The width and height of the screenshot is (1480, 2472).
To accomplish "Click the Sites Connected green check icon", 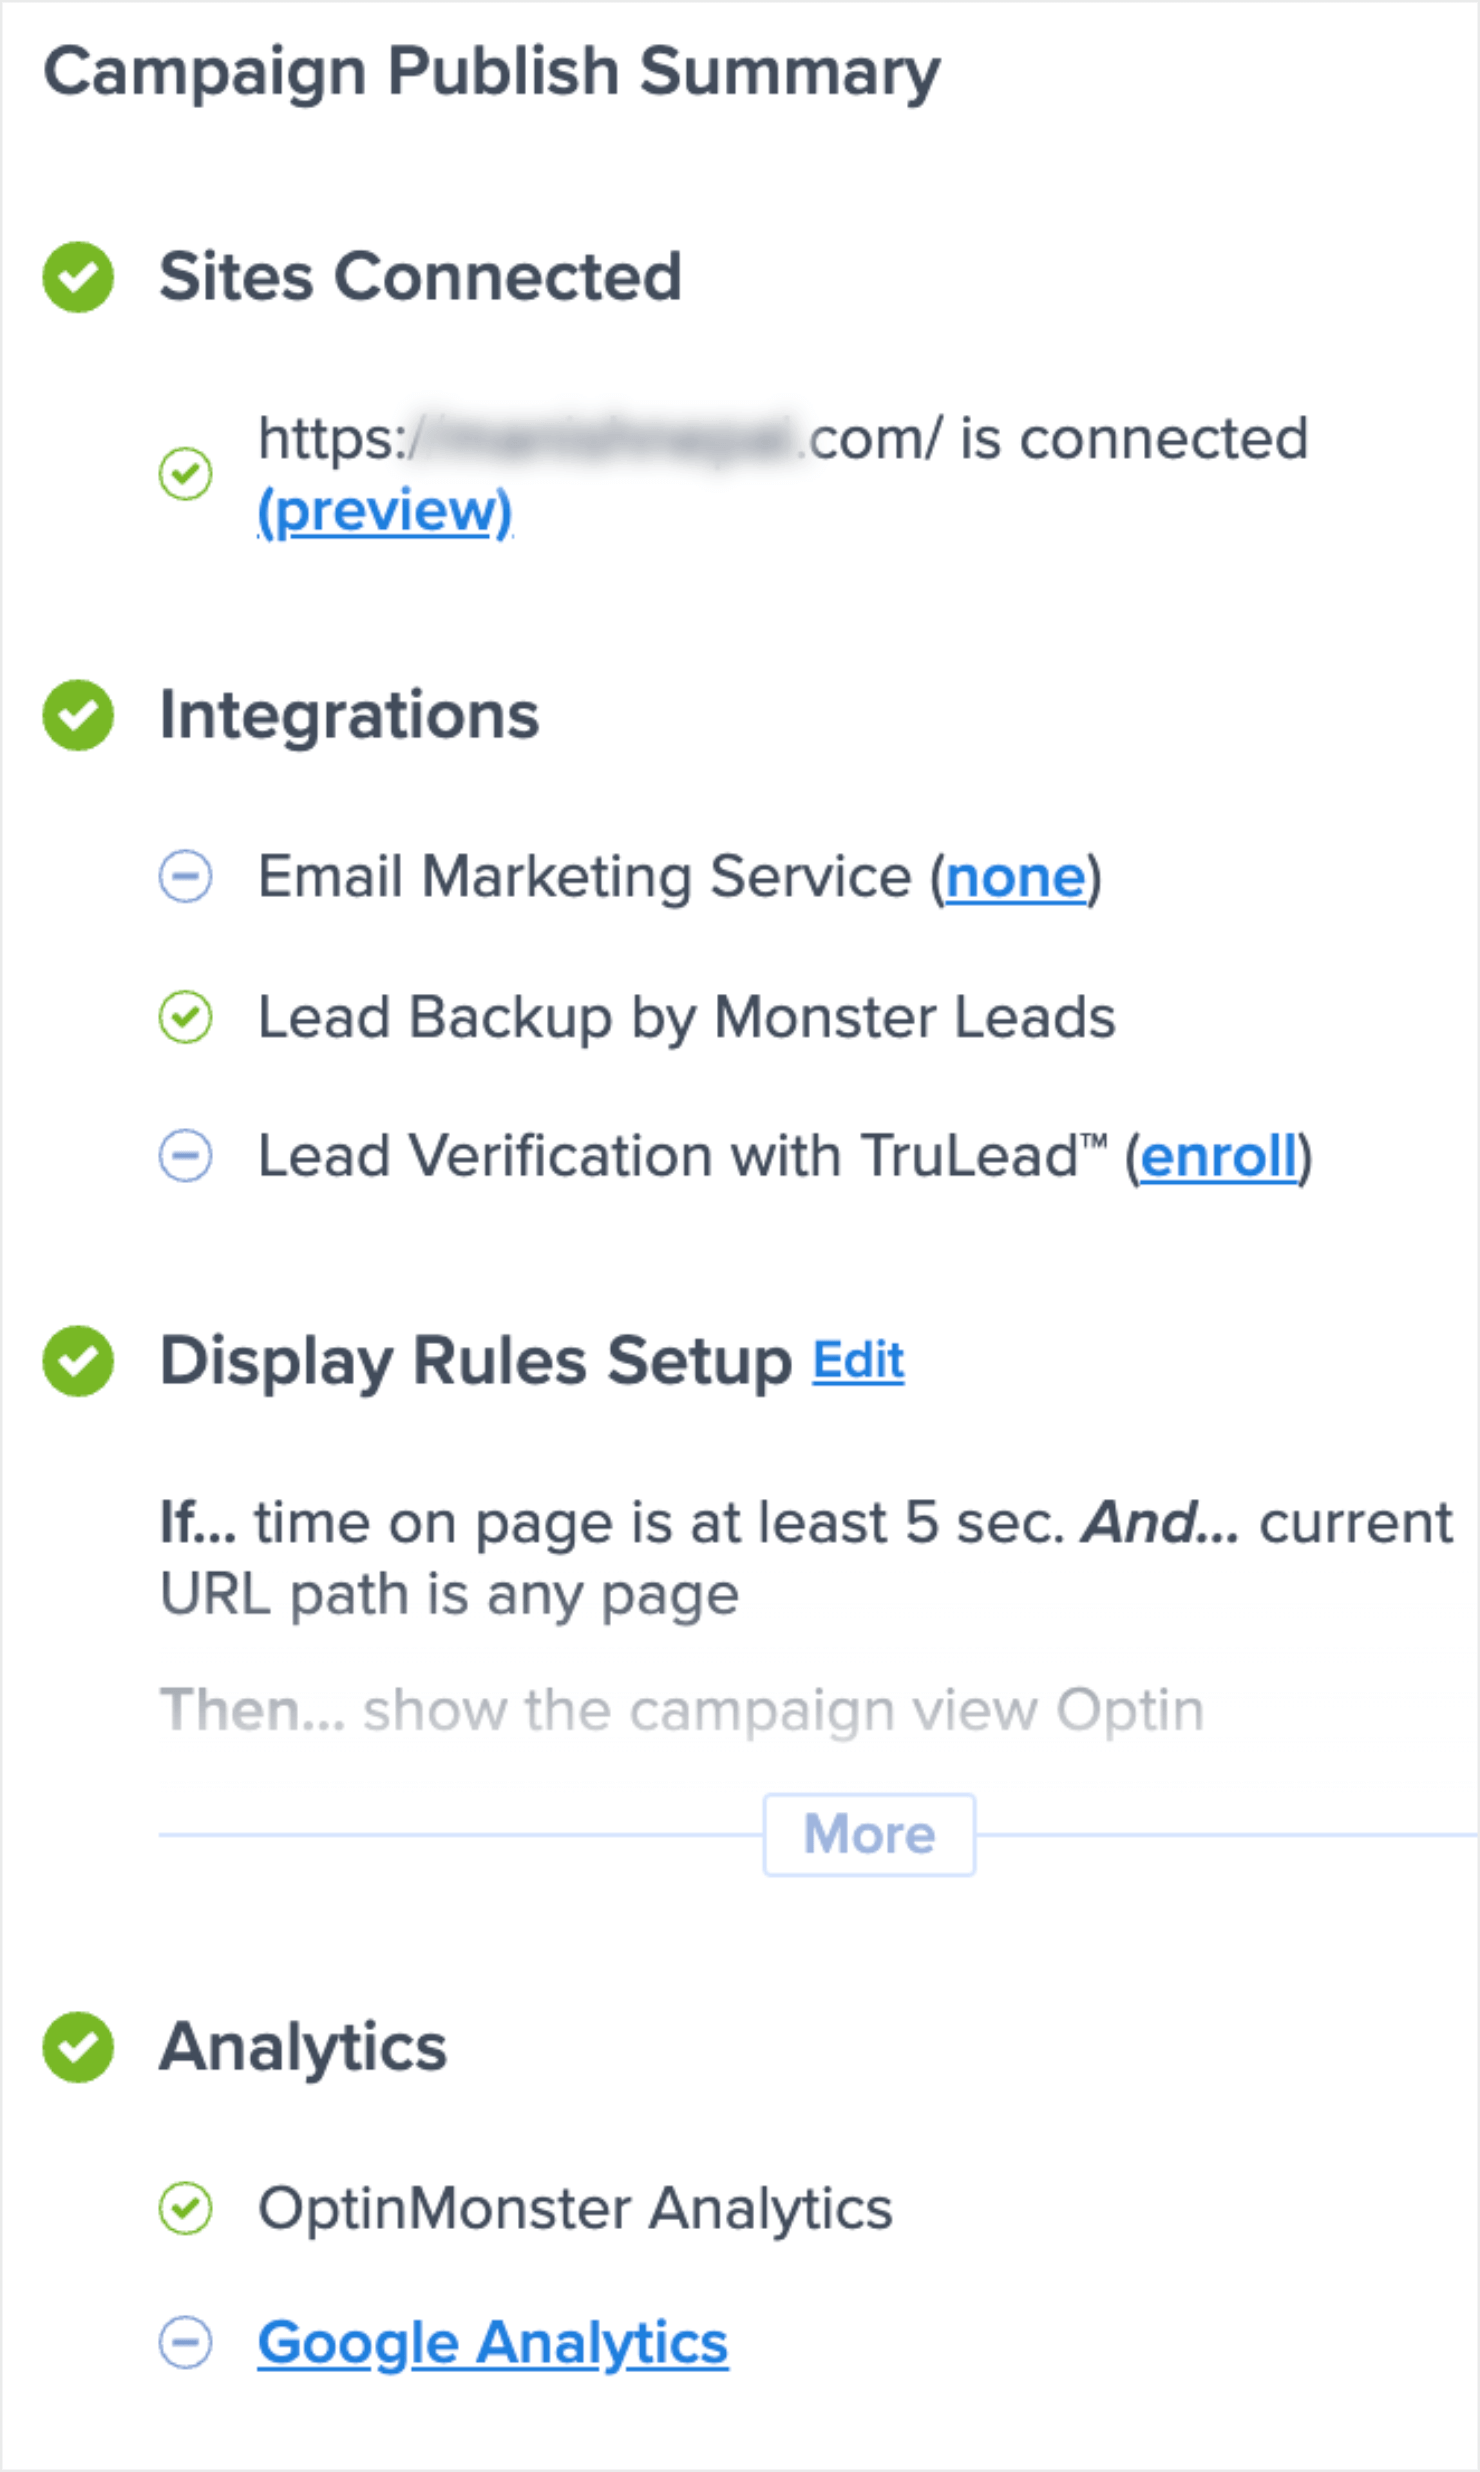I will pyautogui.click(x=78, y=277).
